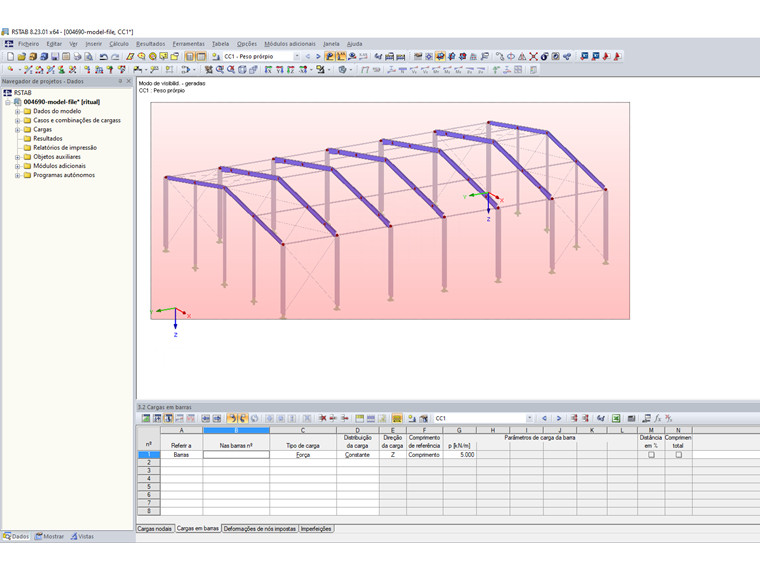Select row header number 2 in the table
The image size is (760, 570).
point(149,463)
